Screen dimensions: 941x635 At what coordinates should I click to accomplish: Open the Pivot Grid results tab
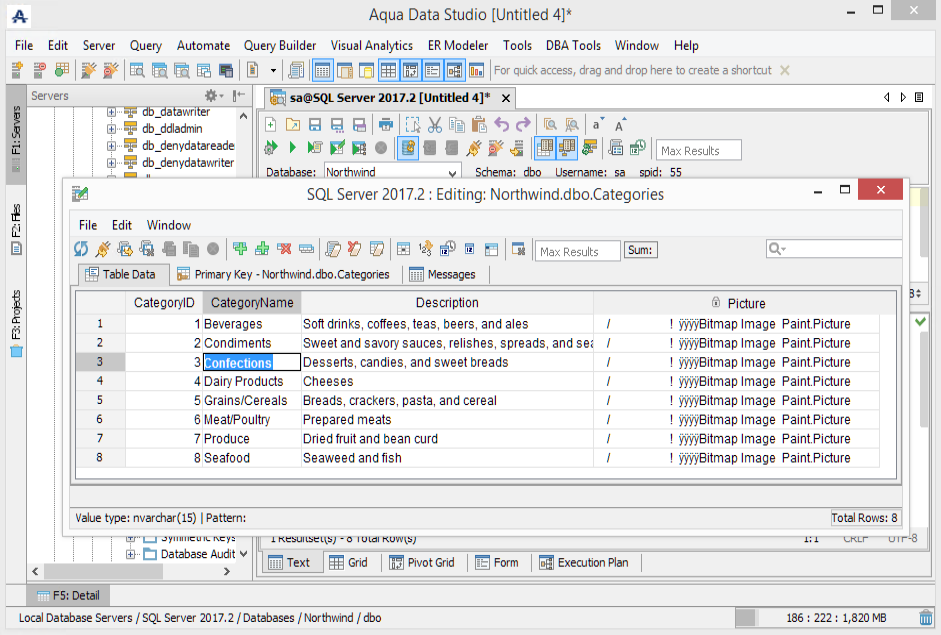click(421, 562)
